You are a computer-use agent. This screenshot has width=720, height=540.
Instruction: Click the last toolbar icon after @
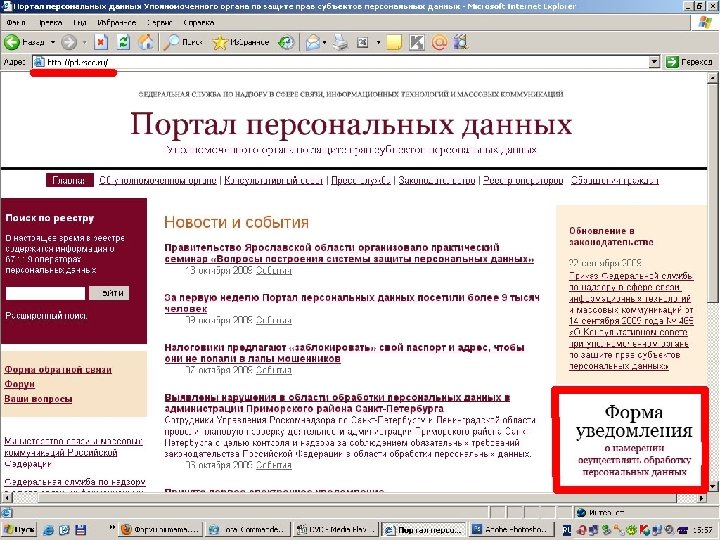point(461,42)
